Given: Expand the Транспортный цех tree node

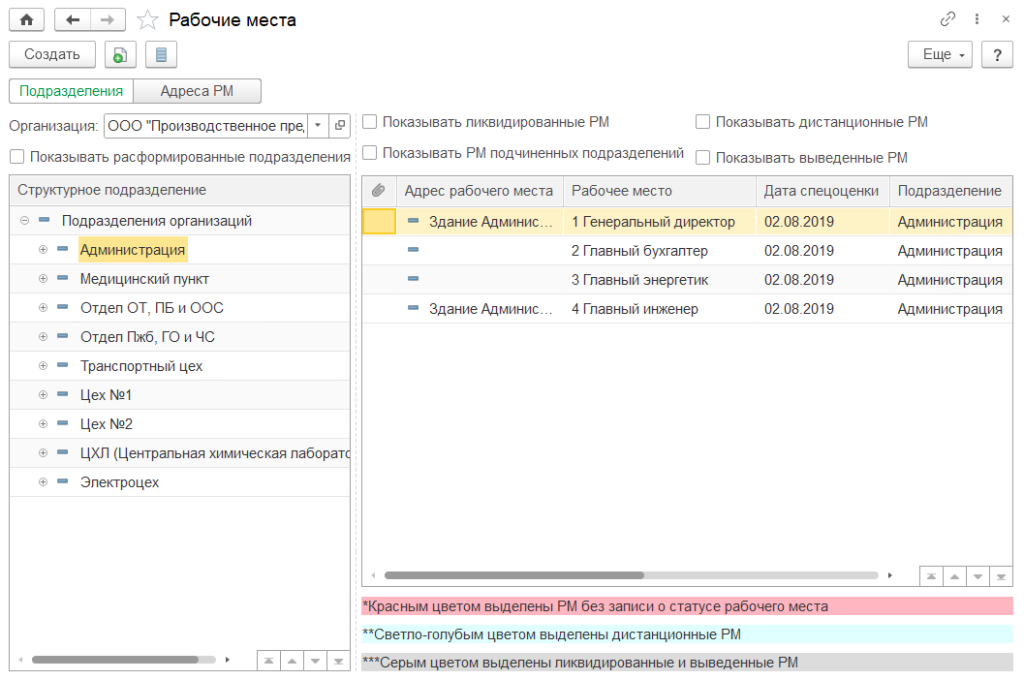Looking at the screenshot, I should (43, 366).
